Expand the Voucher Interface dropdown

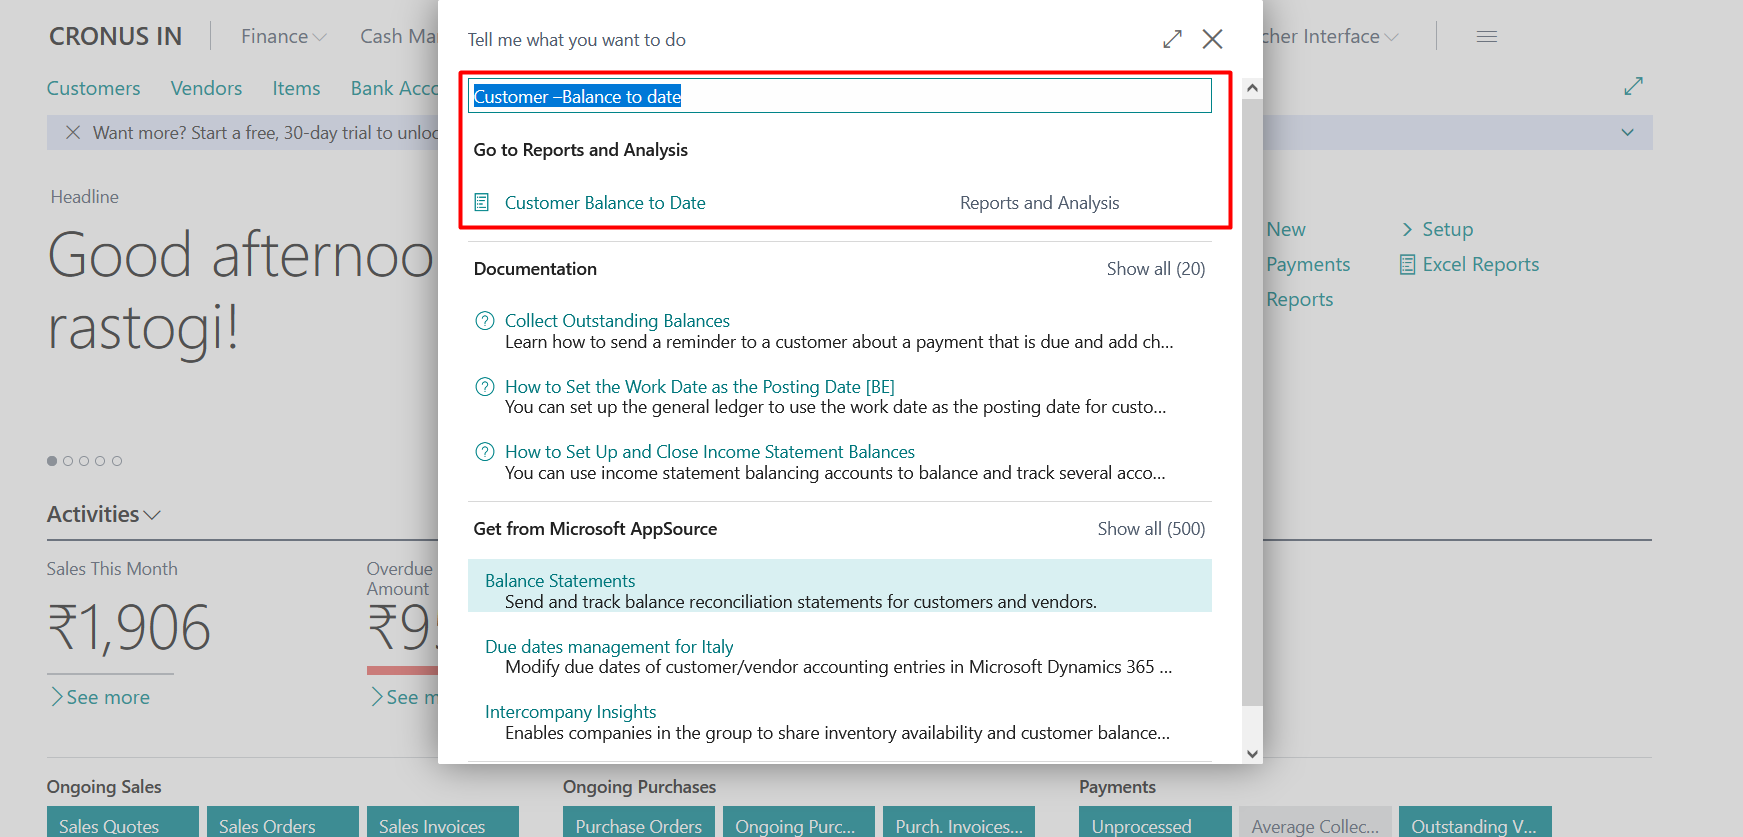(1331, 36)
